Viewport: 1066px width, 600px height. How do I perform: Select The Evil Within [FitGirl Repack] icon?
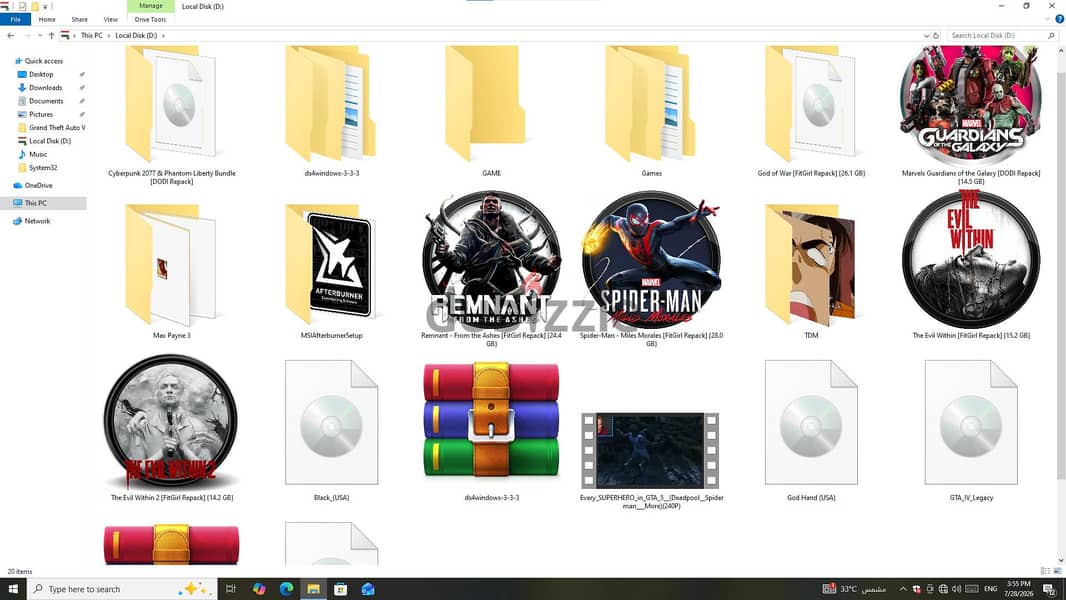coord(971,260)
